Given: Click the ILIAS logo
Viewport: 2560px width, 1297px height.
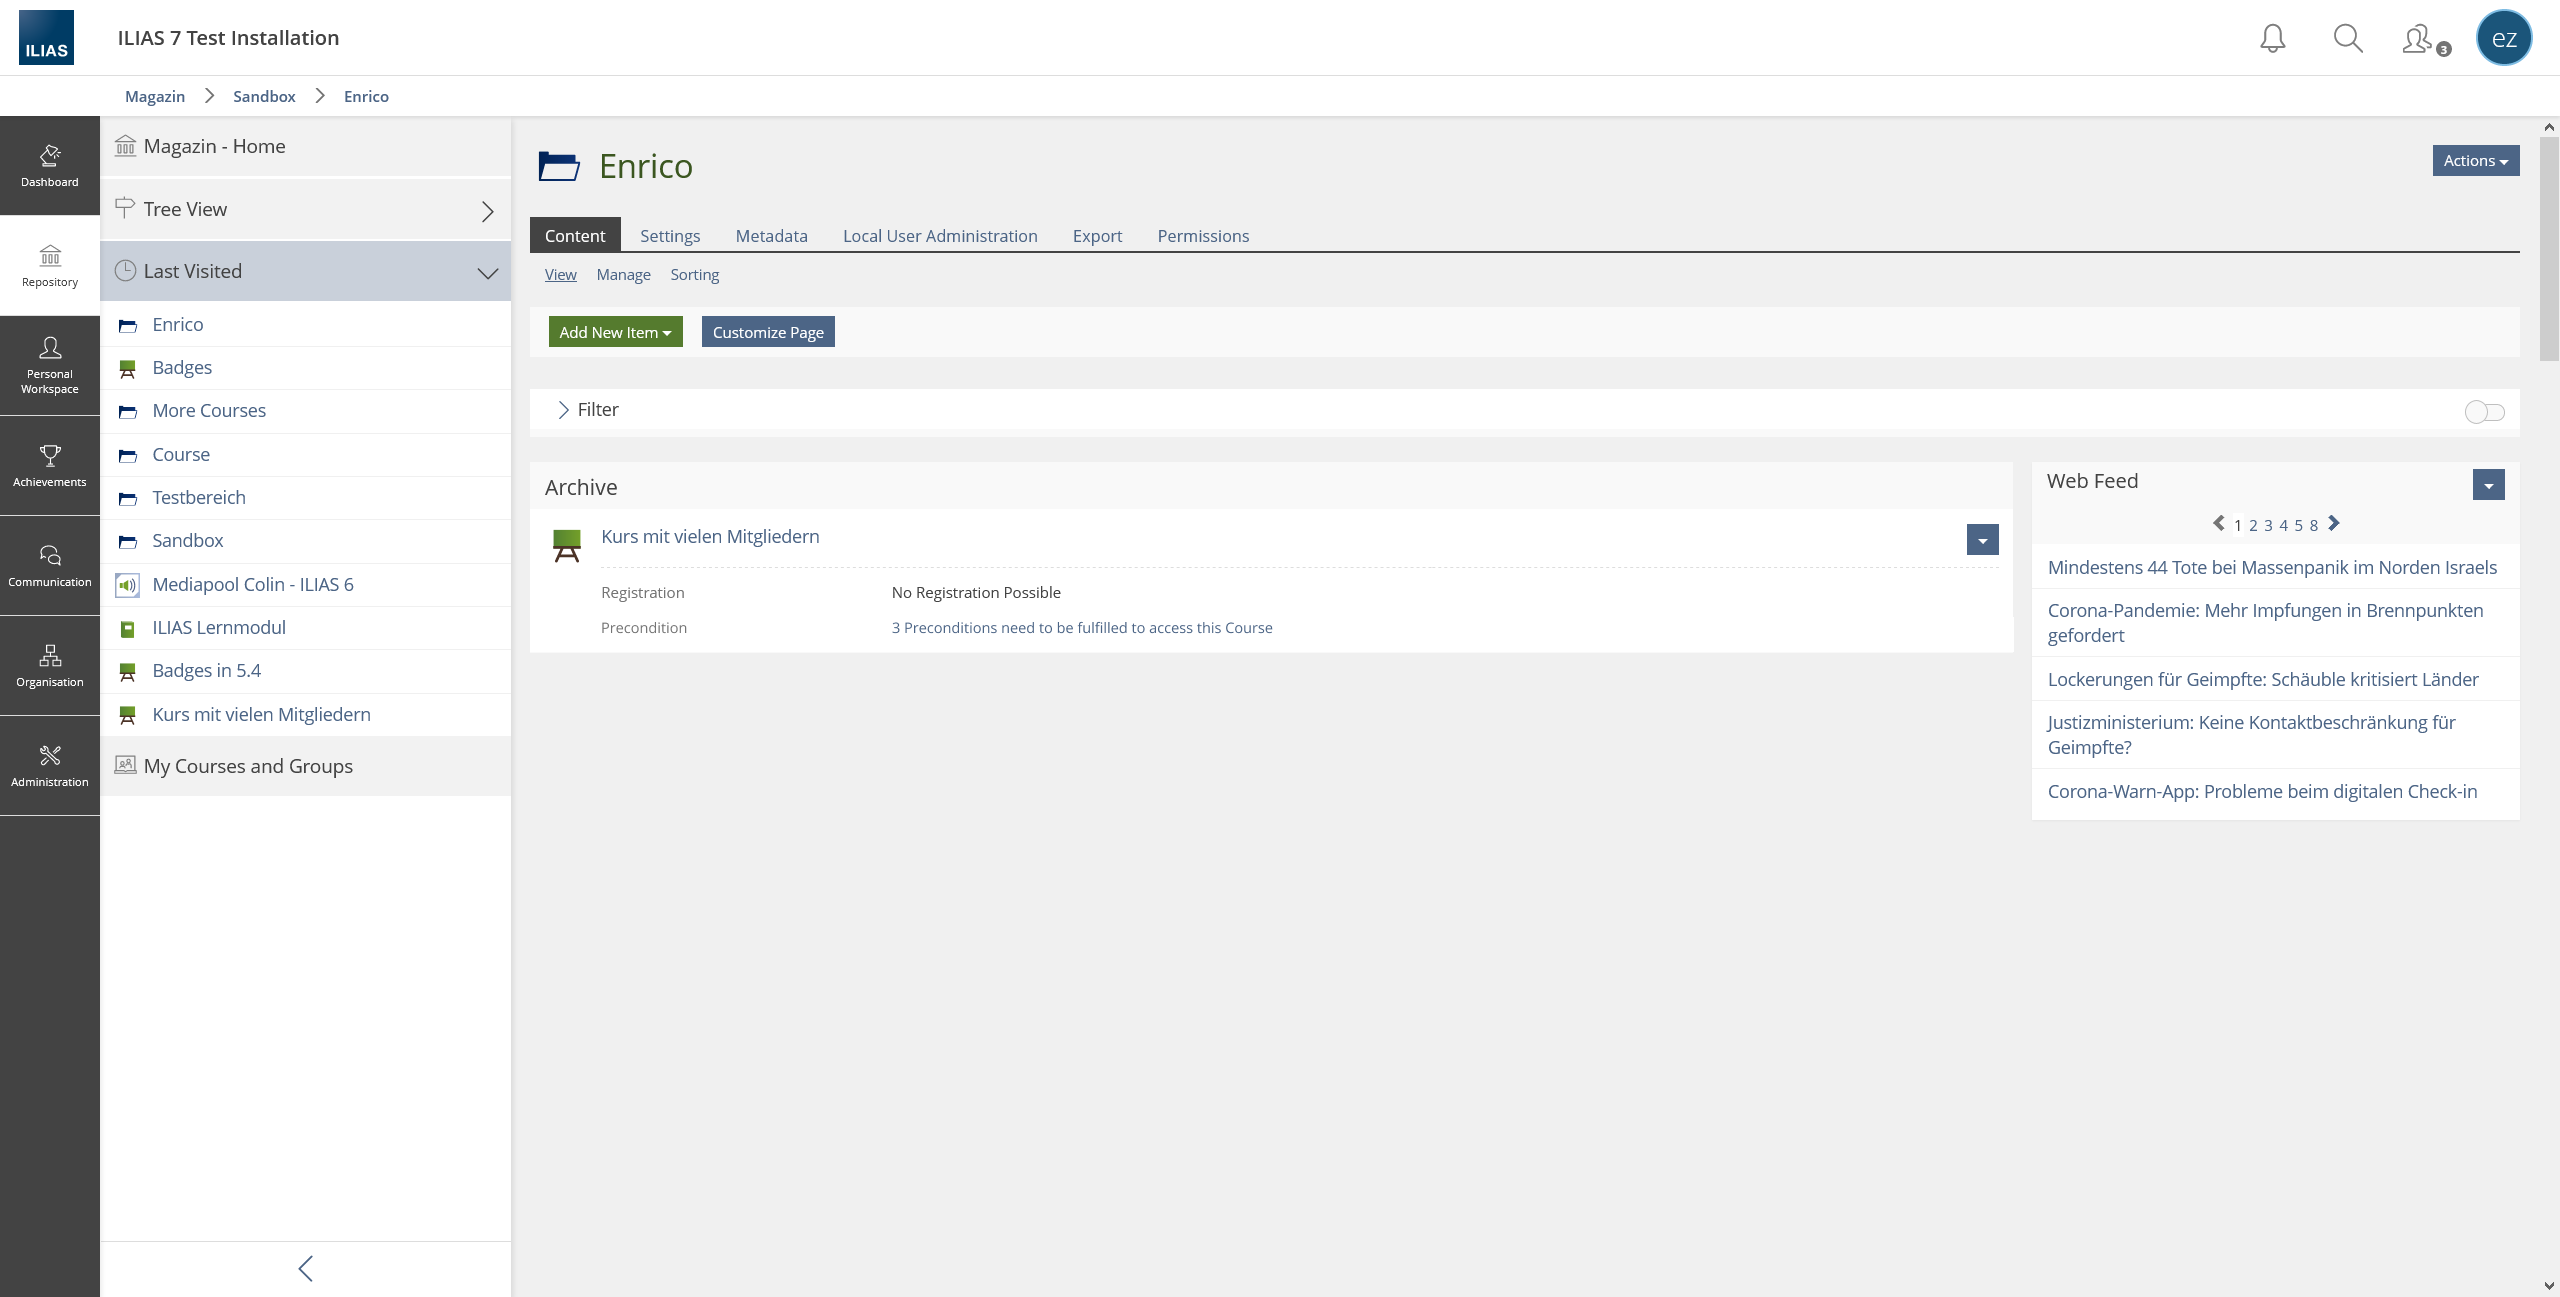Looking at the screenshot, I should (46, 38).
